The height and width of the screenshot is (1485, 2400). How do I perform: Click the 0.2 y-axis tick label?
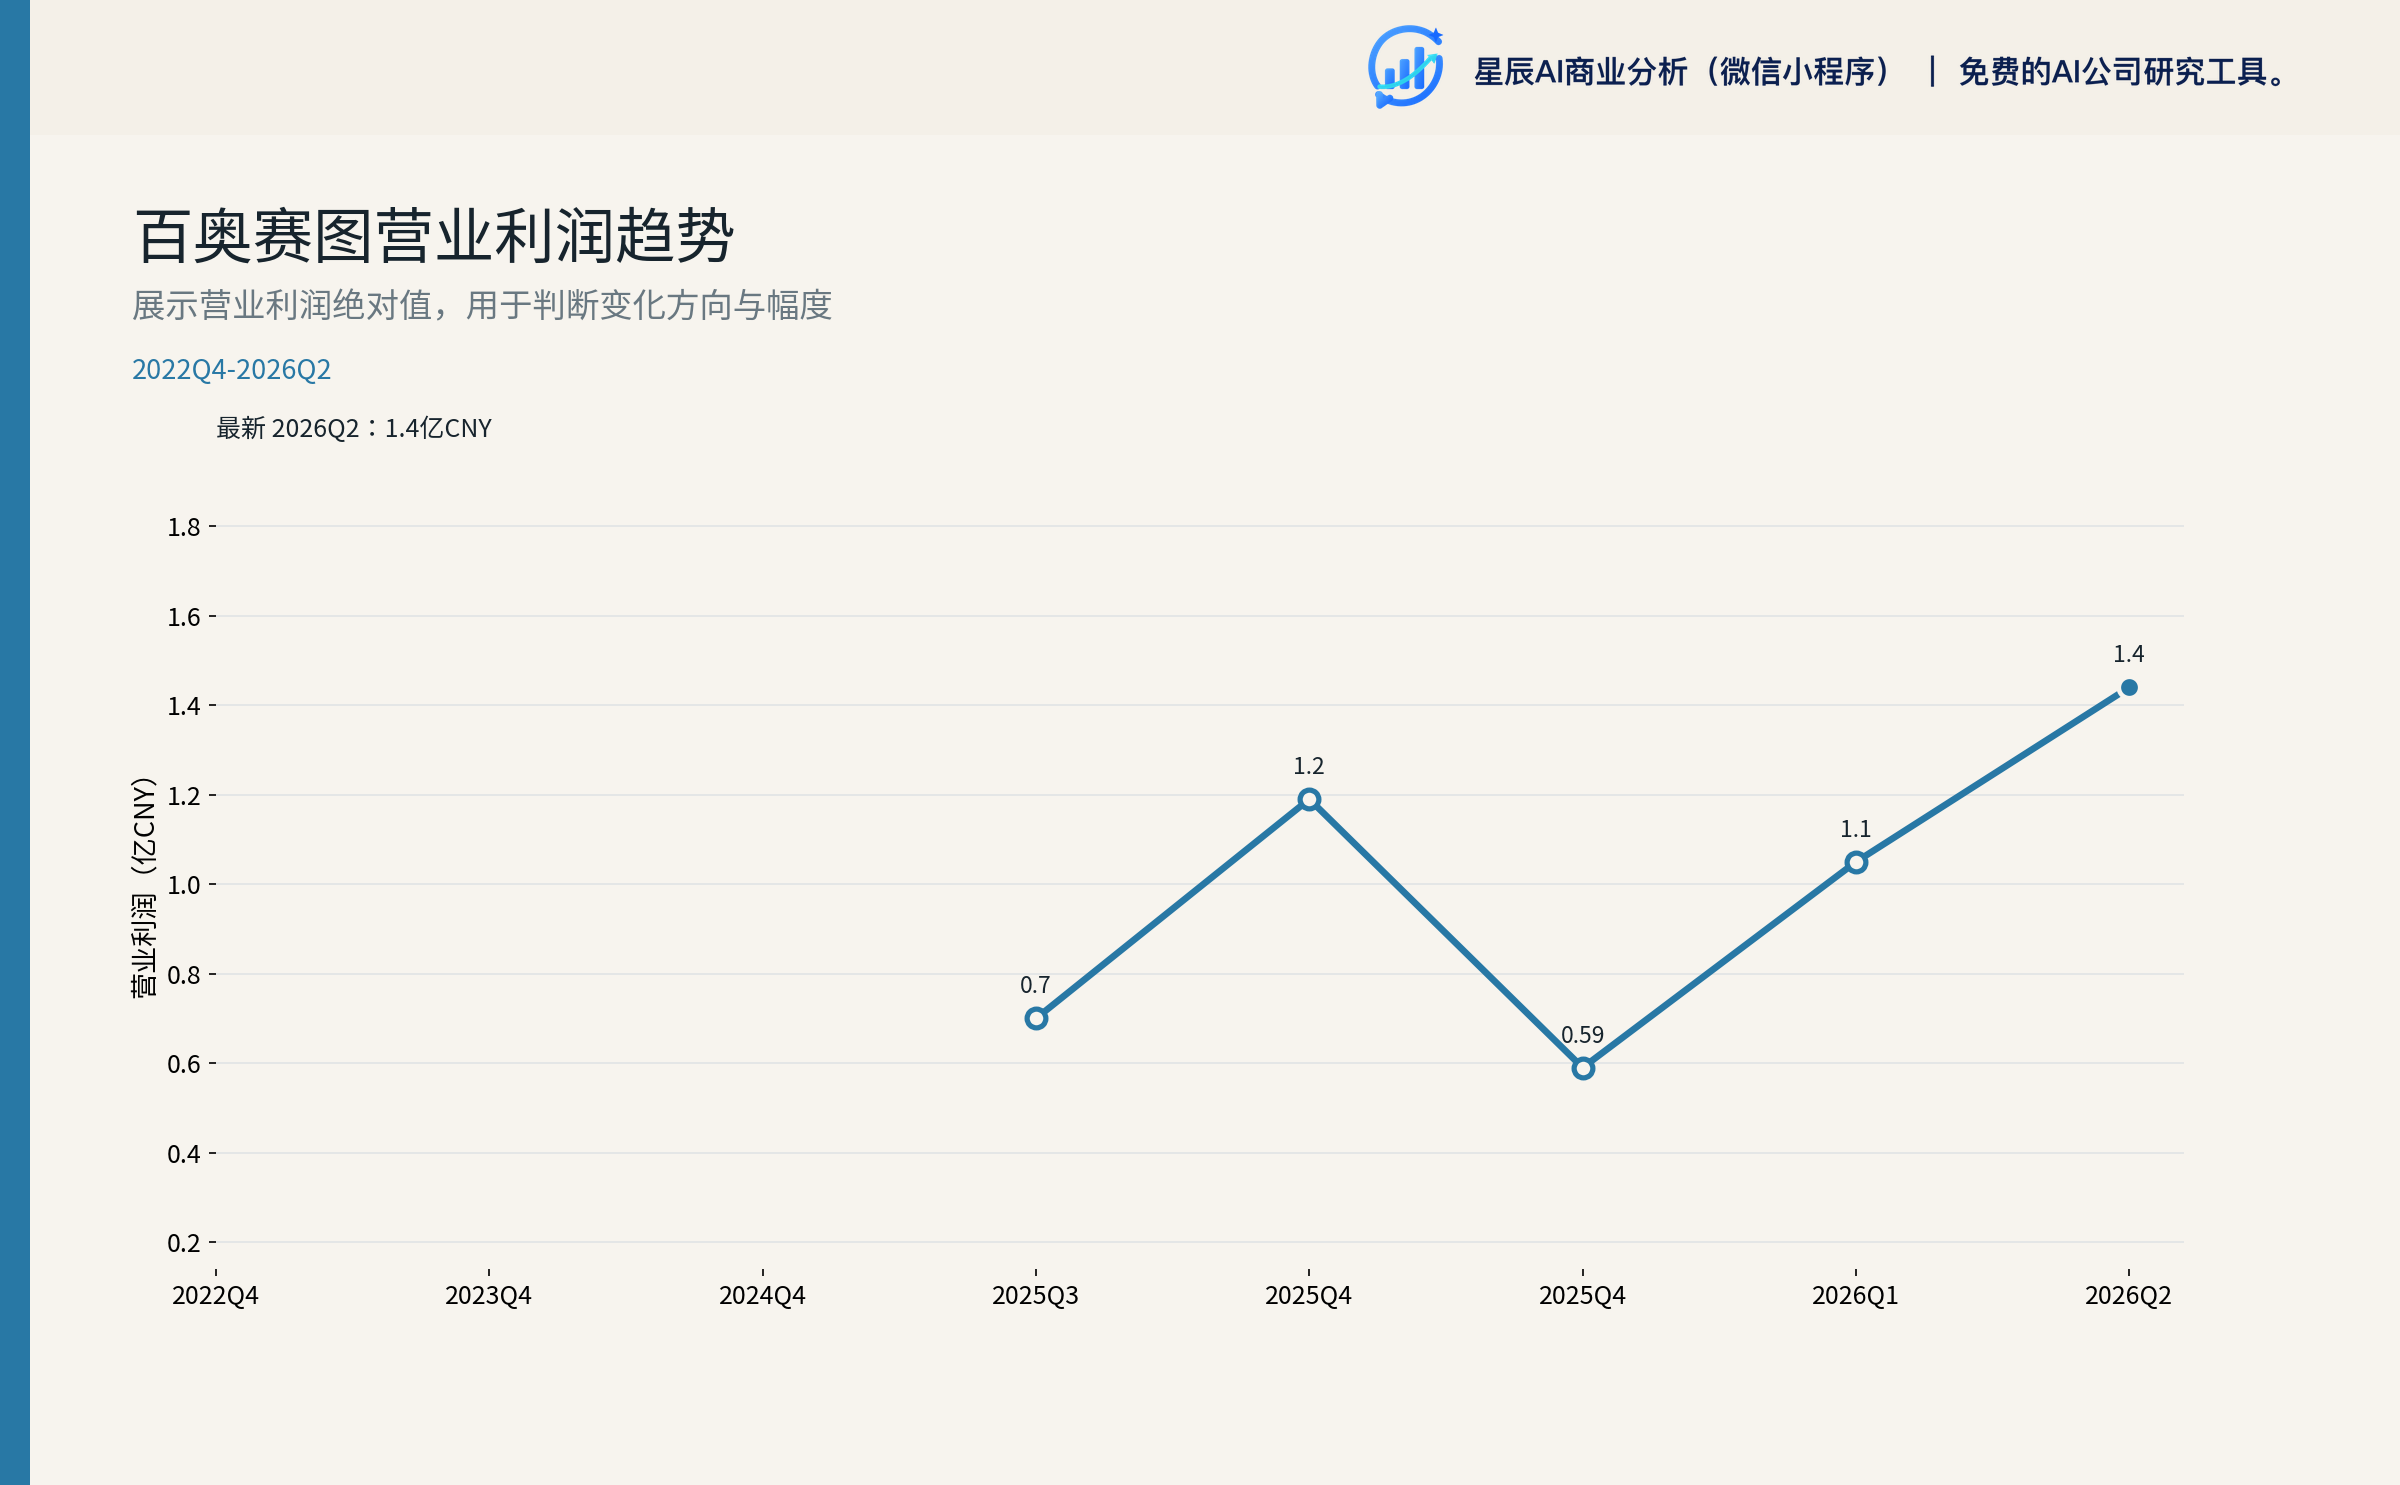click(x=184, y=1243)
